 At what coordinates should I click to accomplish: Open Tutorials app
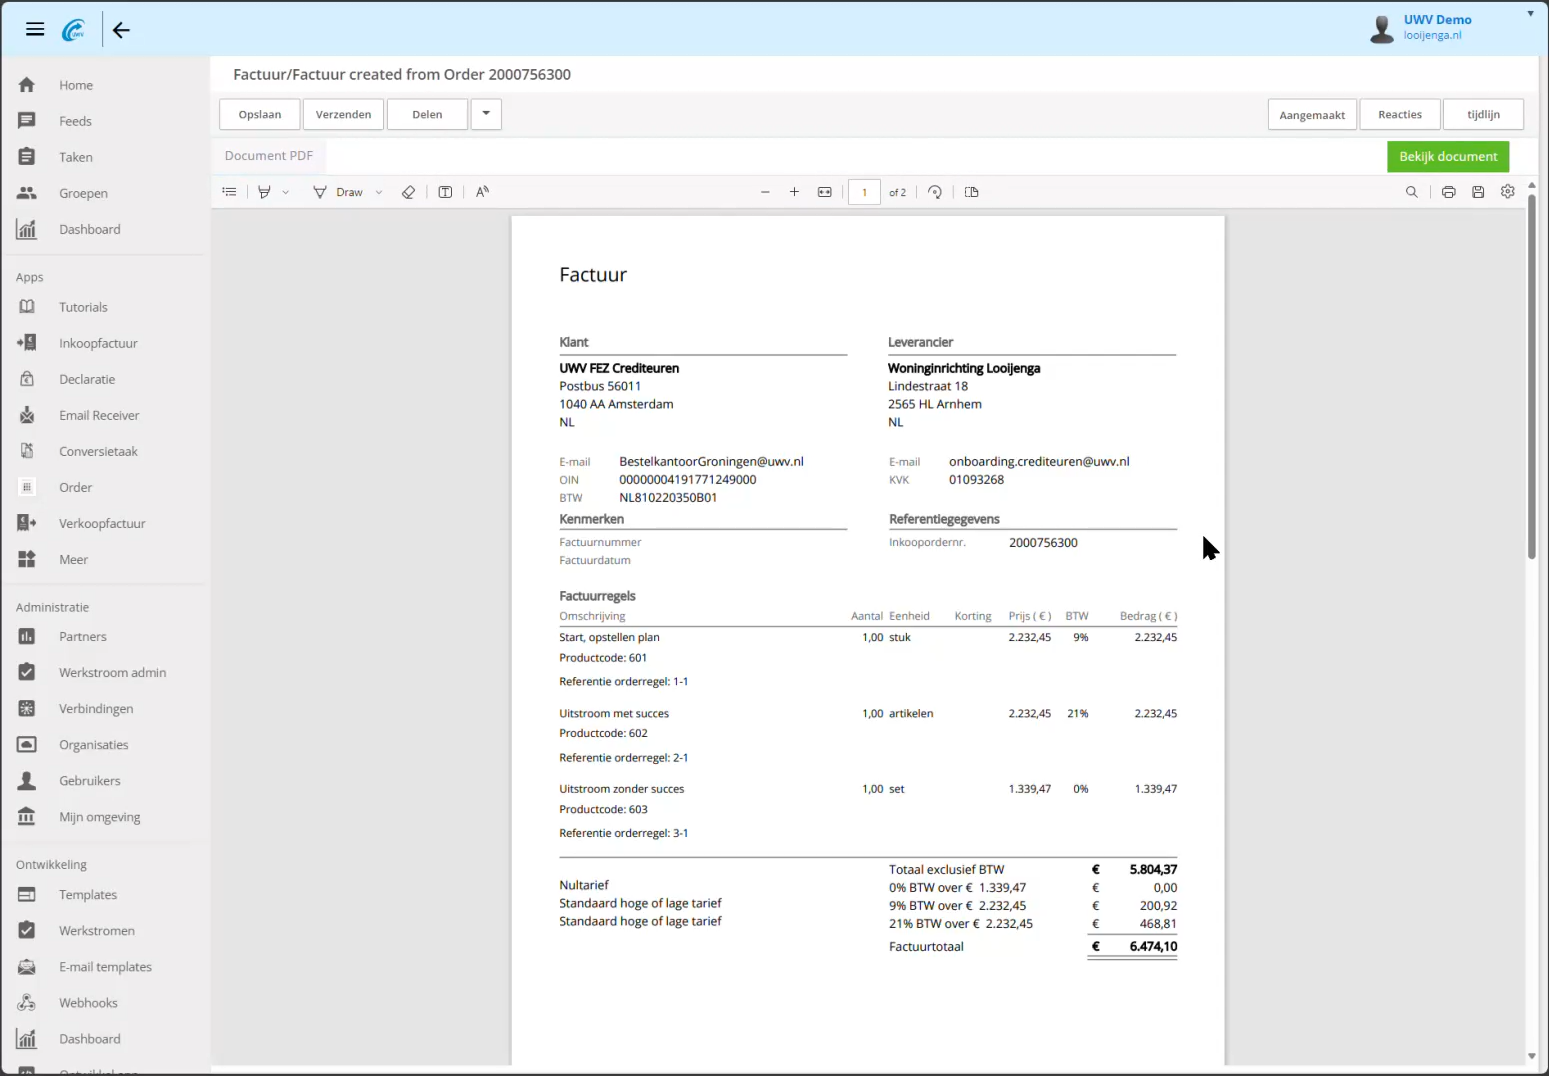[x=83, y=307]
